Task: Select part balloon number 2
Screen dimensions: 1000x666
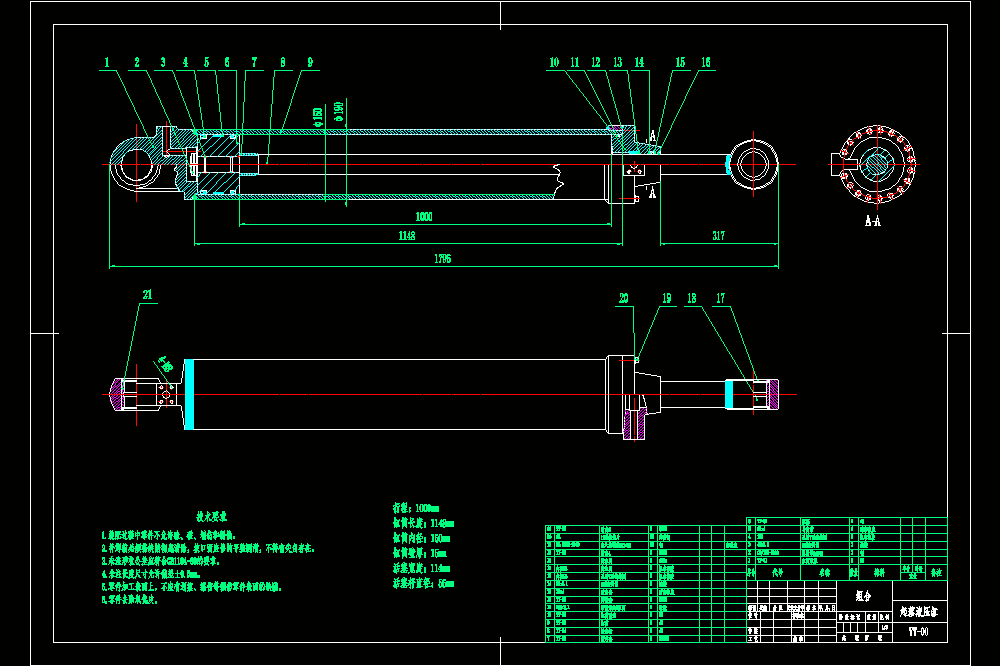Action: coord(137,63)
